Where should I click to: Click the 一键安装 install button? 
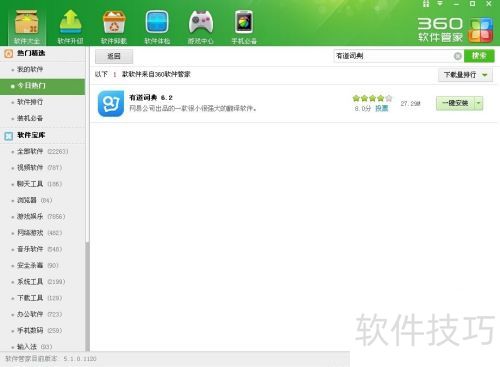pyautogui.click(x=455, y=103)
